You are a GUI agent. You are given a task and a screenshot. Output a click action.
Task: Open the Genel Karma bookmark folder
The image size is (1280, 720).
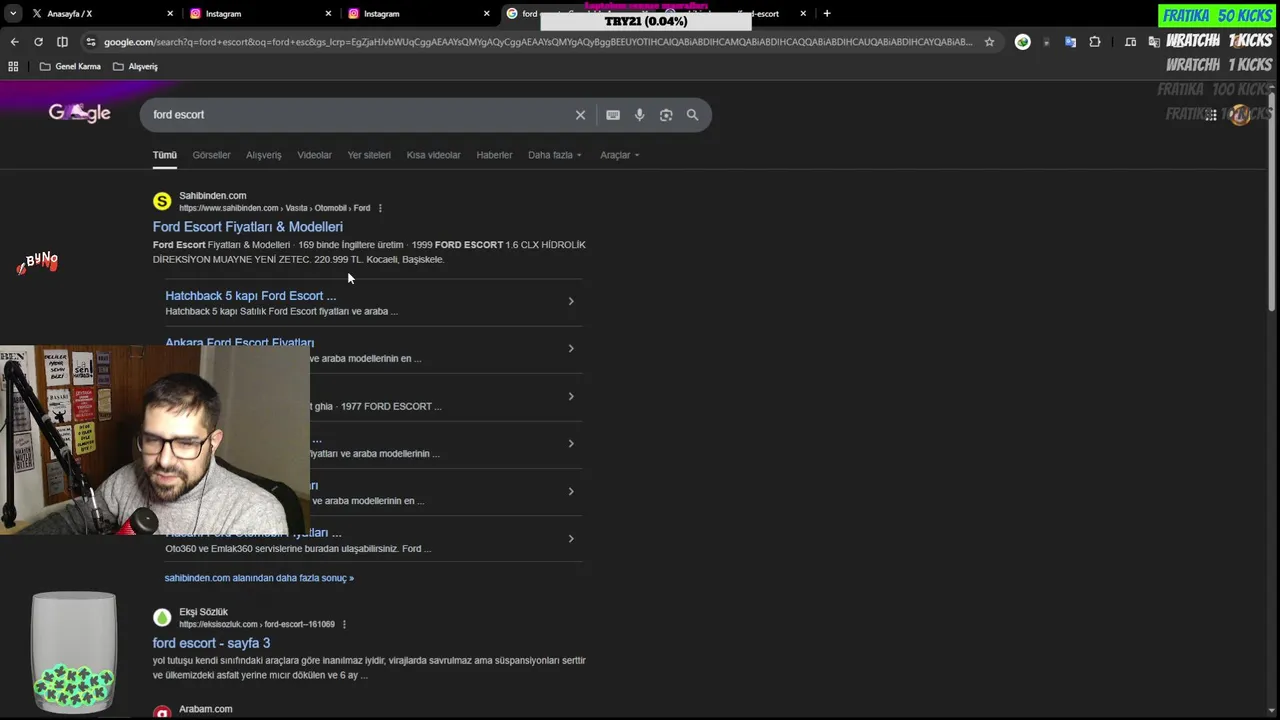pyautogui.click(x=70, y=66)
